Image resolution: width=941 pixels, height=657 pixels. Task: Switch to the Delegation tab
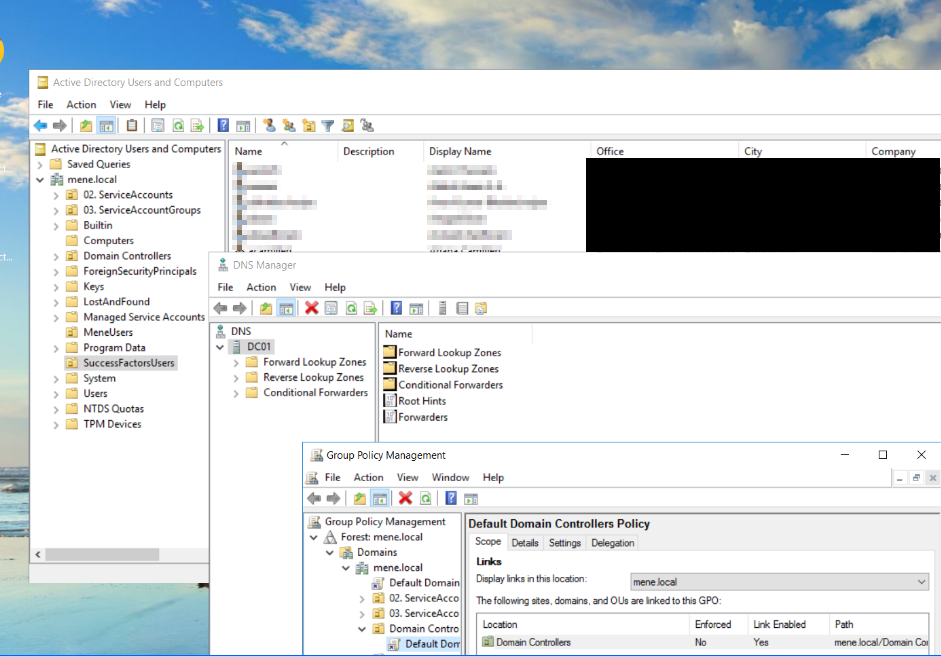(x=612, y=543)
